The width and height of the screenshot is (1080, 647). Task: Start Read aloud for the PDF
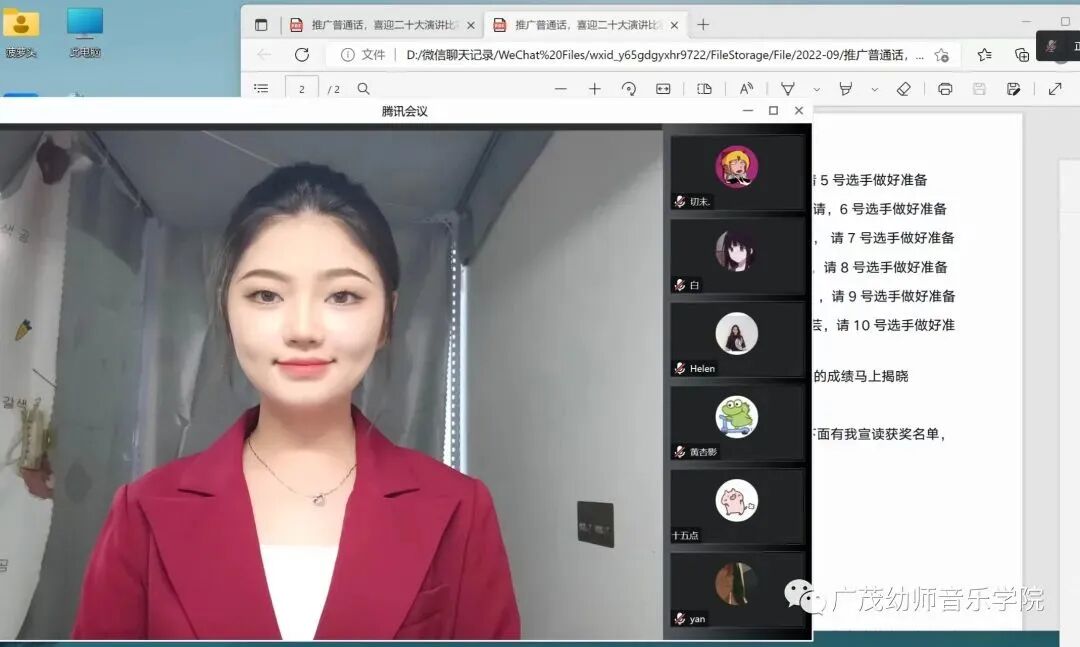pyautogui.click(x=745, y=89)
